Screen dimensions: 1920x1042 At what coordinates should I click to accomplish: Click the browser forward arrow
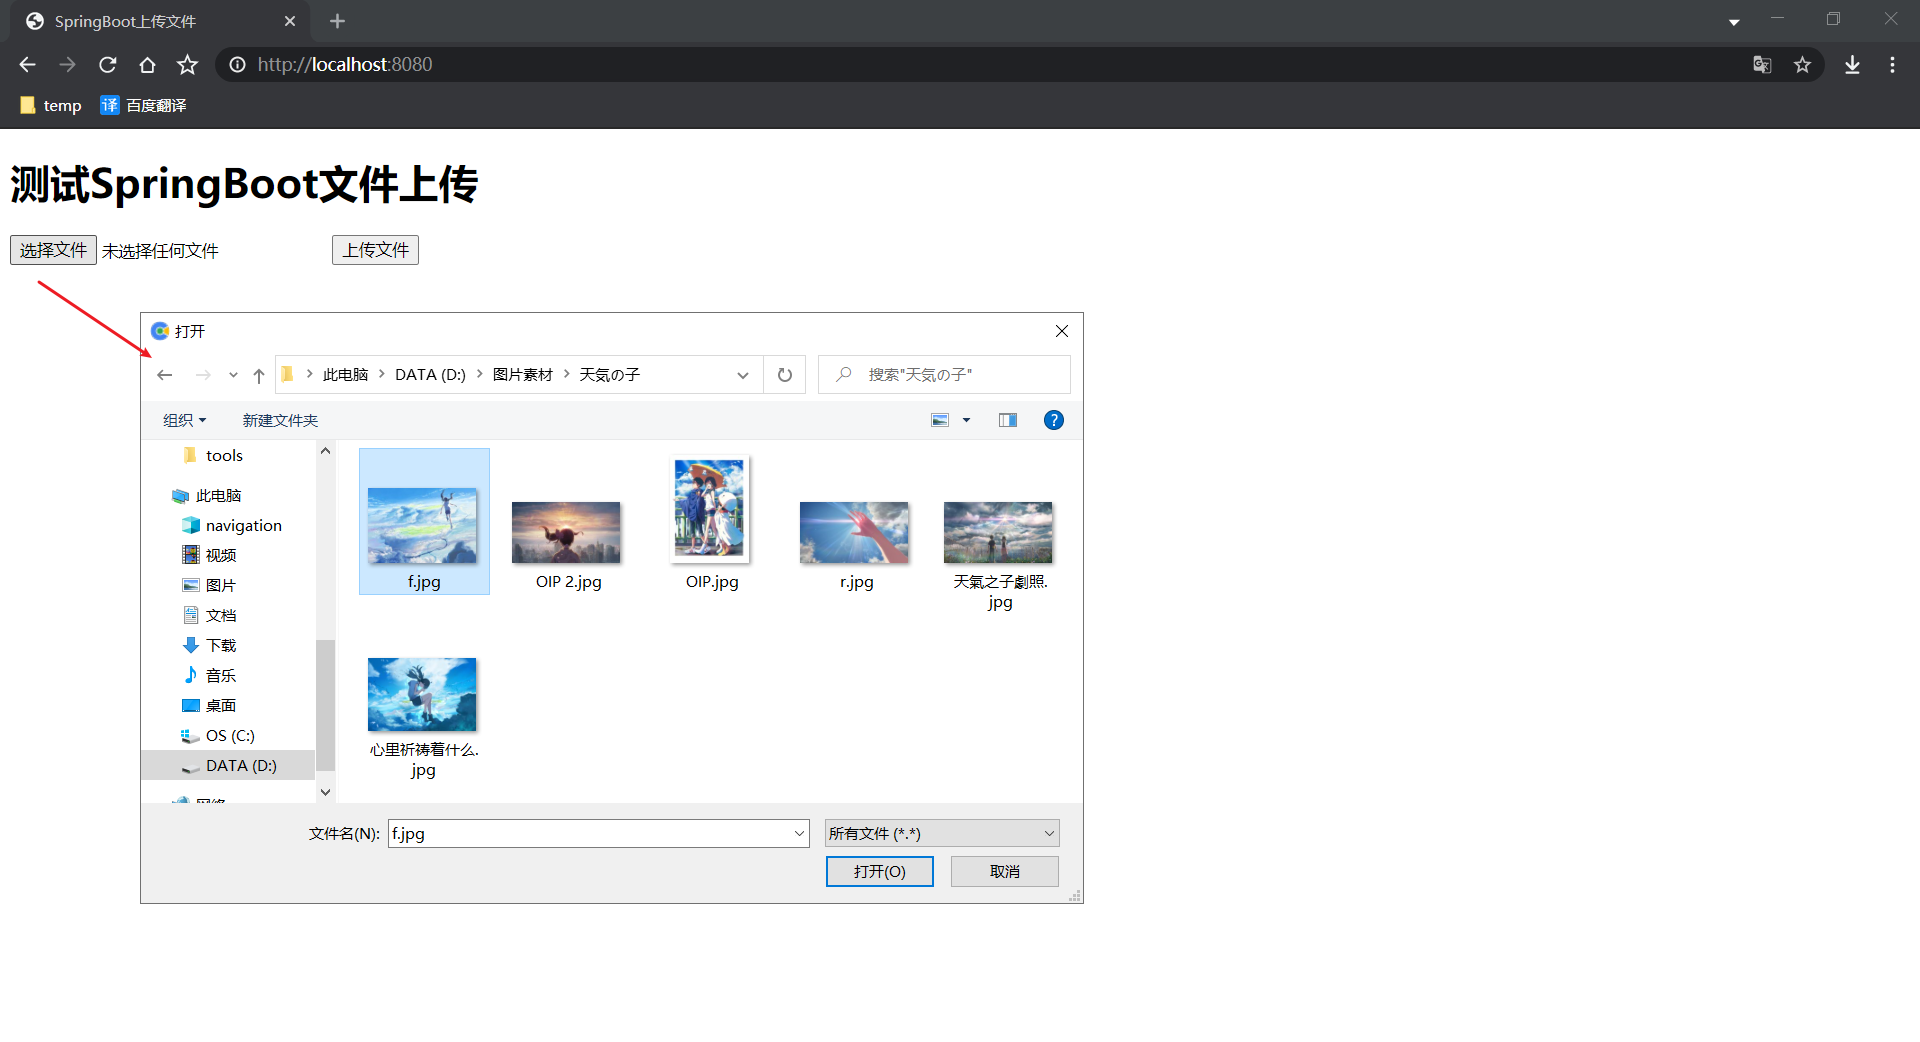67,65
